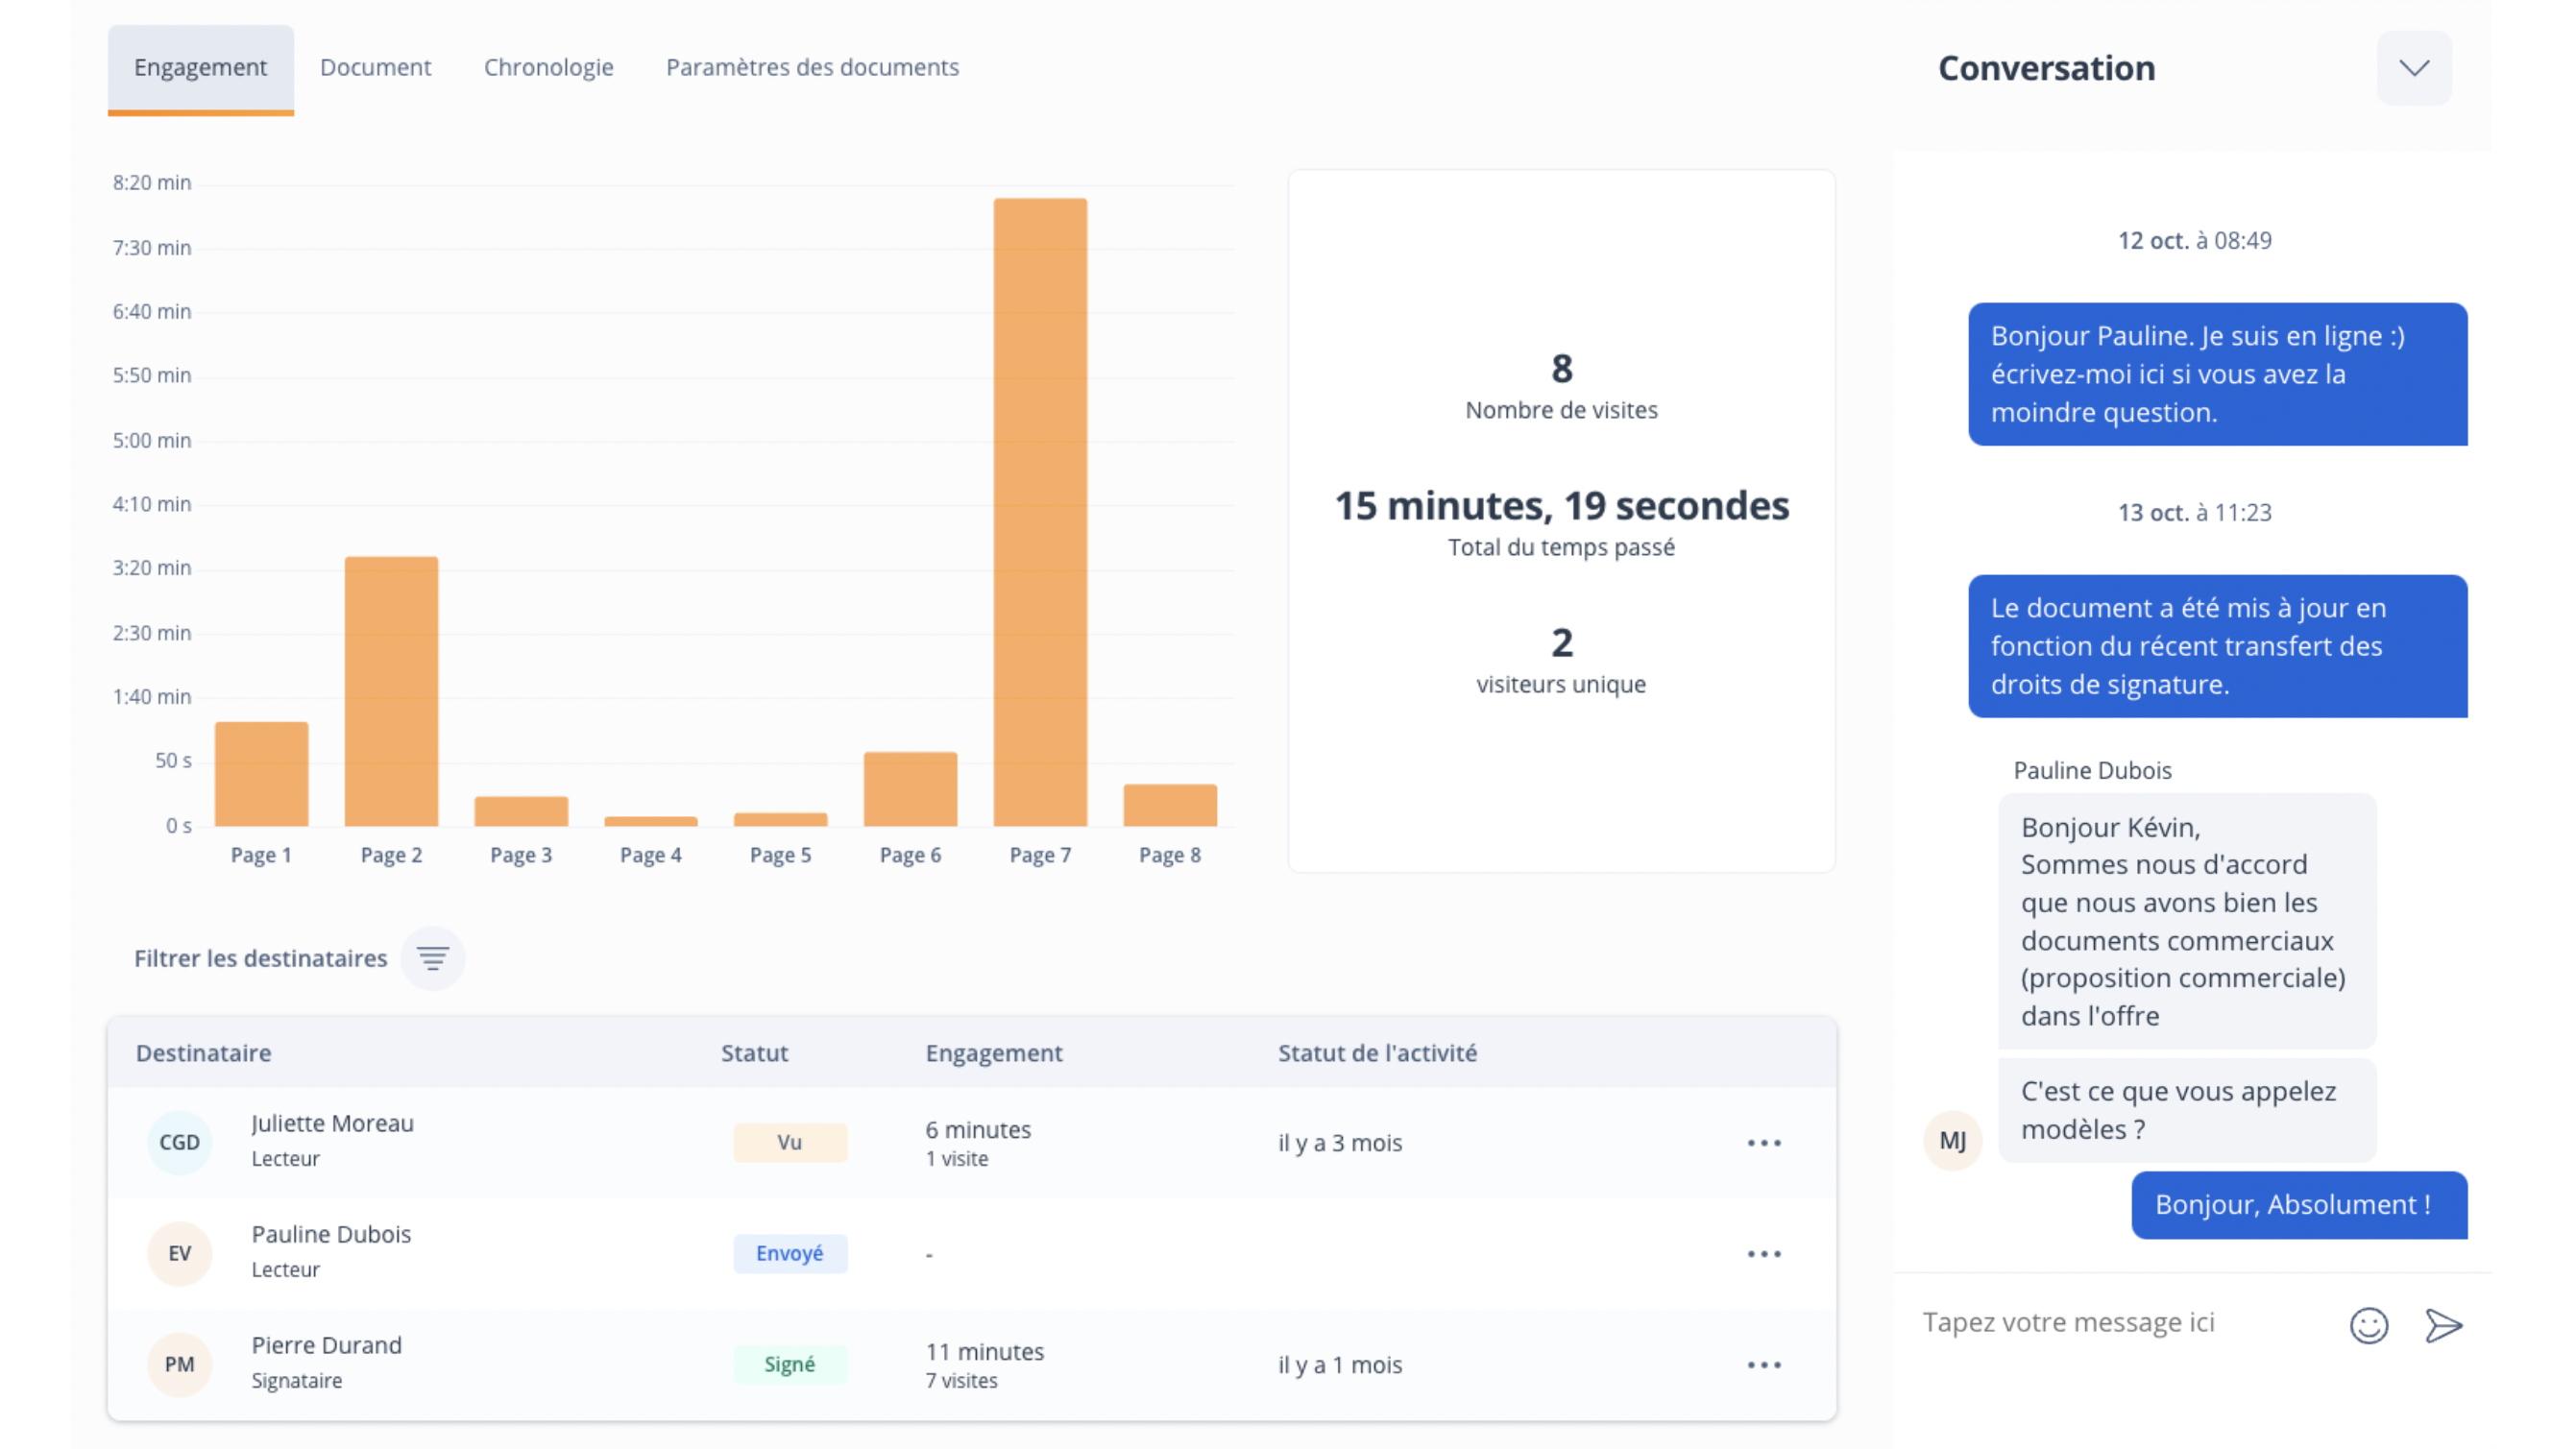Click the PM avatar of Pierre Durand

pos(179,1364)
